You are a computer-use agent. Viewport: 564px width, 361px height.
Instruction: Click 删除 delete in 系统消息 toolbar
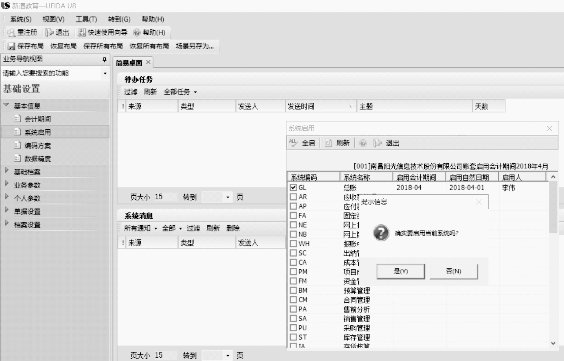click(233, 228)
